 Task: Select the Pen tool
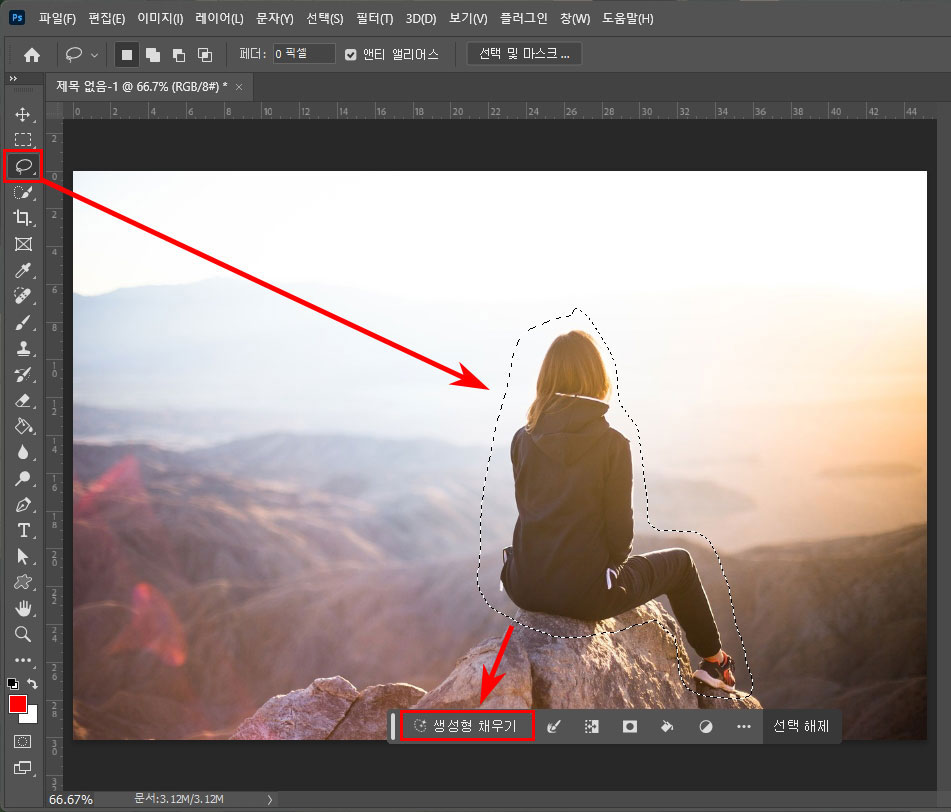[x=23, y=505]
